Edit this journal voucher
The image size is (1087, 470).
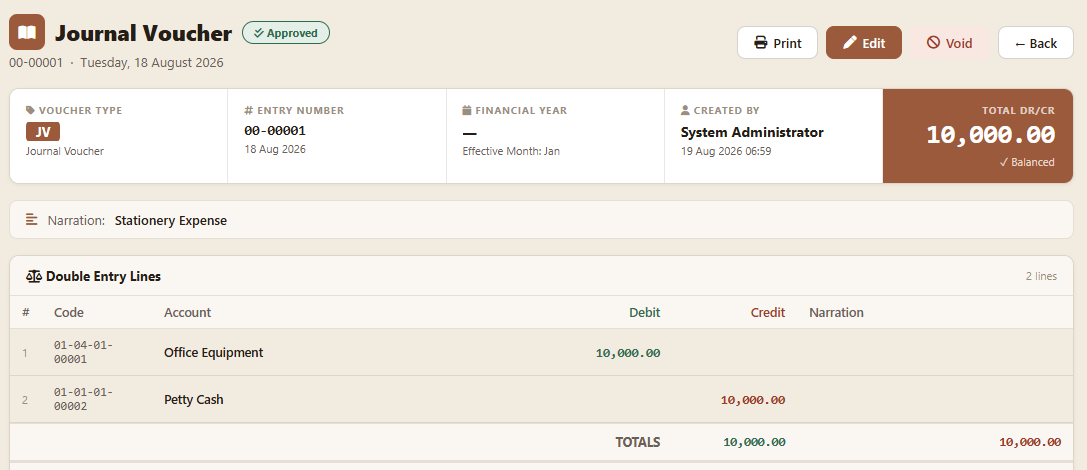tap(864, 43)
